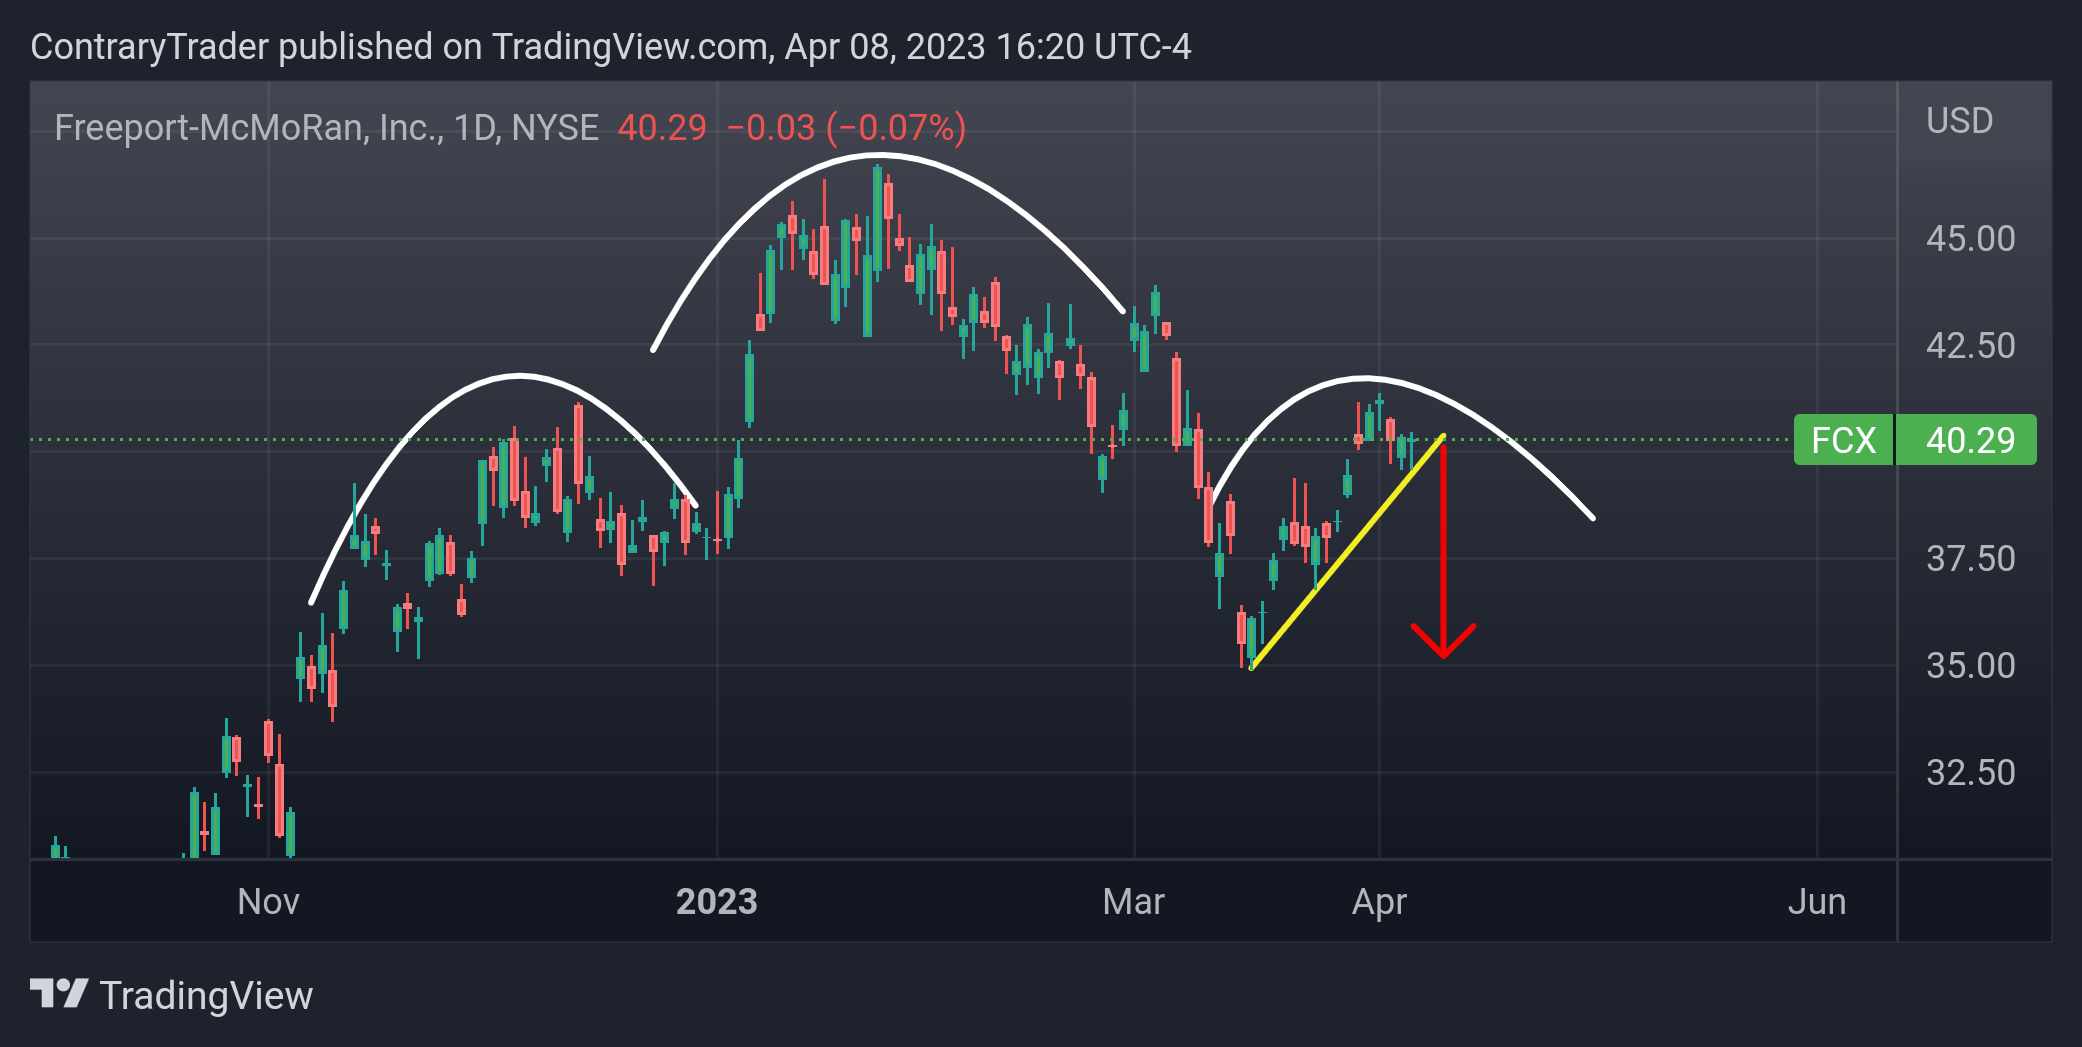This screenshot has height=1047, width=2082.
Task: Click the FCX ticker price label
Action: tap(1843, 440)
